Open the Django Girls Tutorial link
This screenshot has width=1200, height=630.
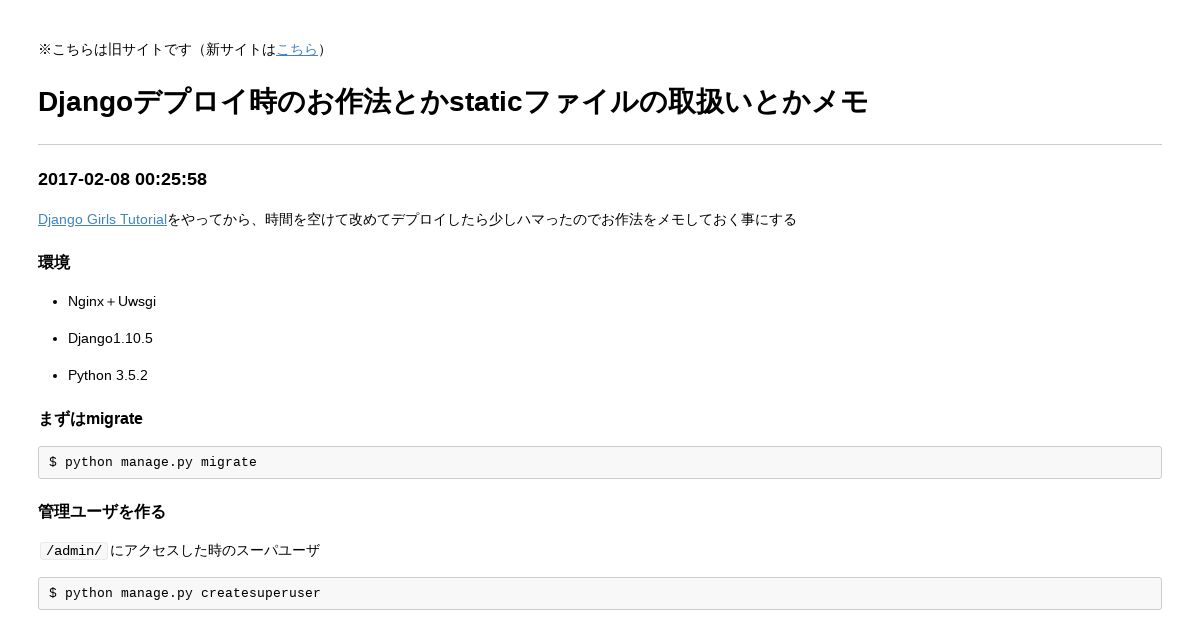coord(102,219)
